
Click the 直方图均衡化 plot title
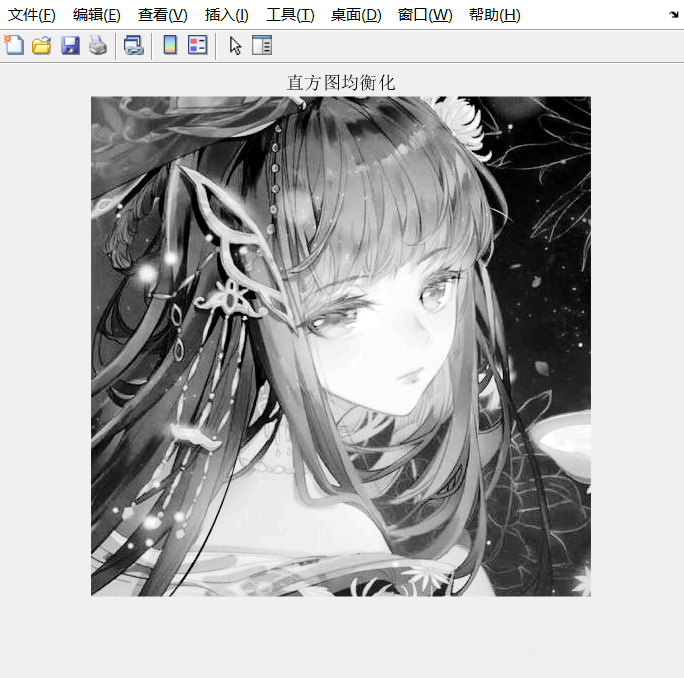[341, 82]
